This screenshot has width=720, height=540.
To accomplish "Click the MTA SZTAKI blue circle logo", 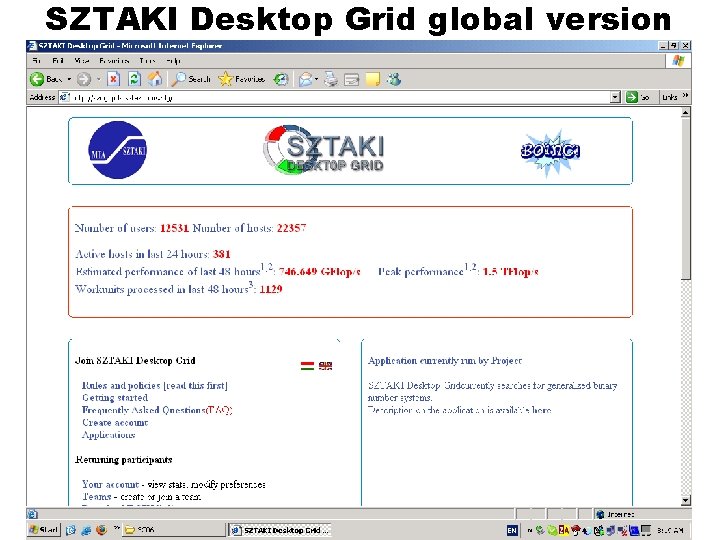I will click(118, 150).
